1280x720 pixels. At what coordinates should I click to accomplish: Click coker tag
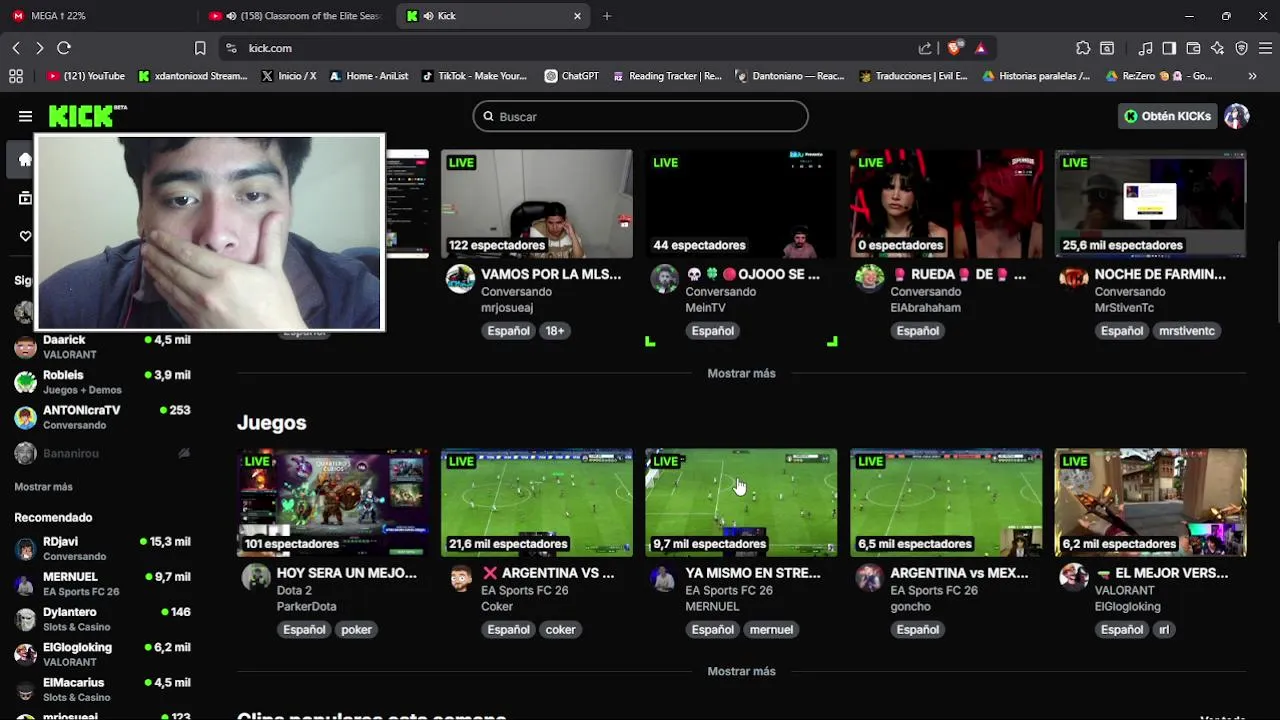click(560, 629)
